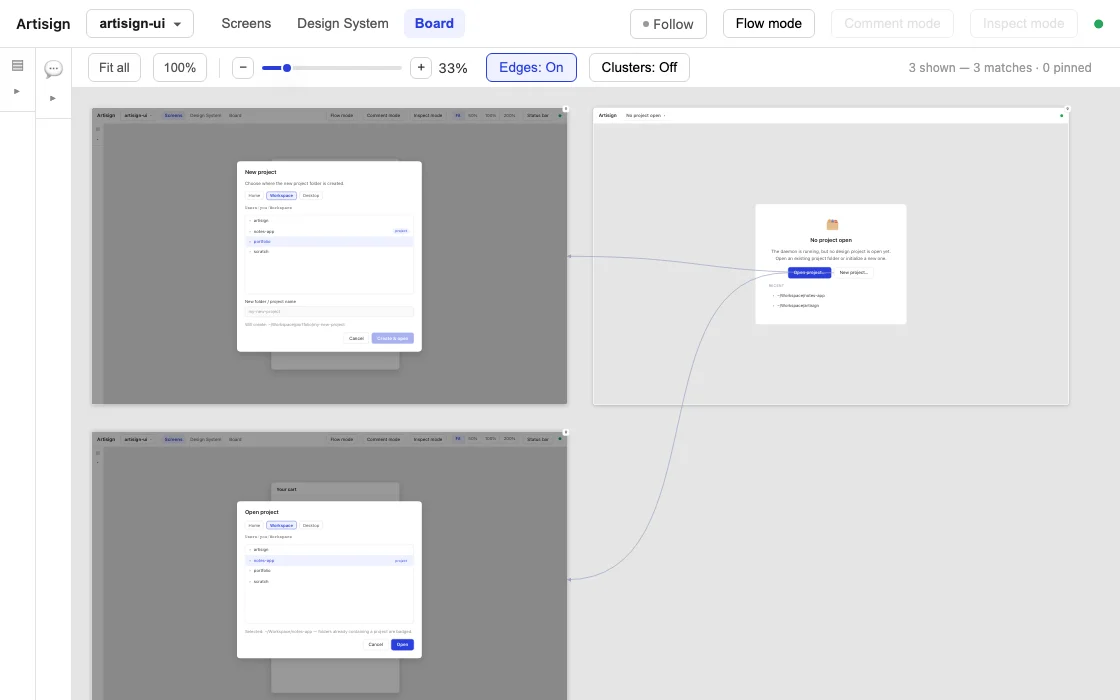The image size is (1120, 700).
Task: Click Workspace tab in Open project card
Action: point(281,525)
